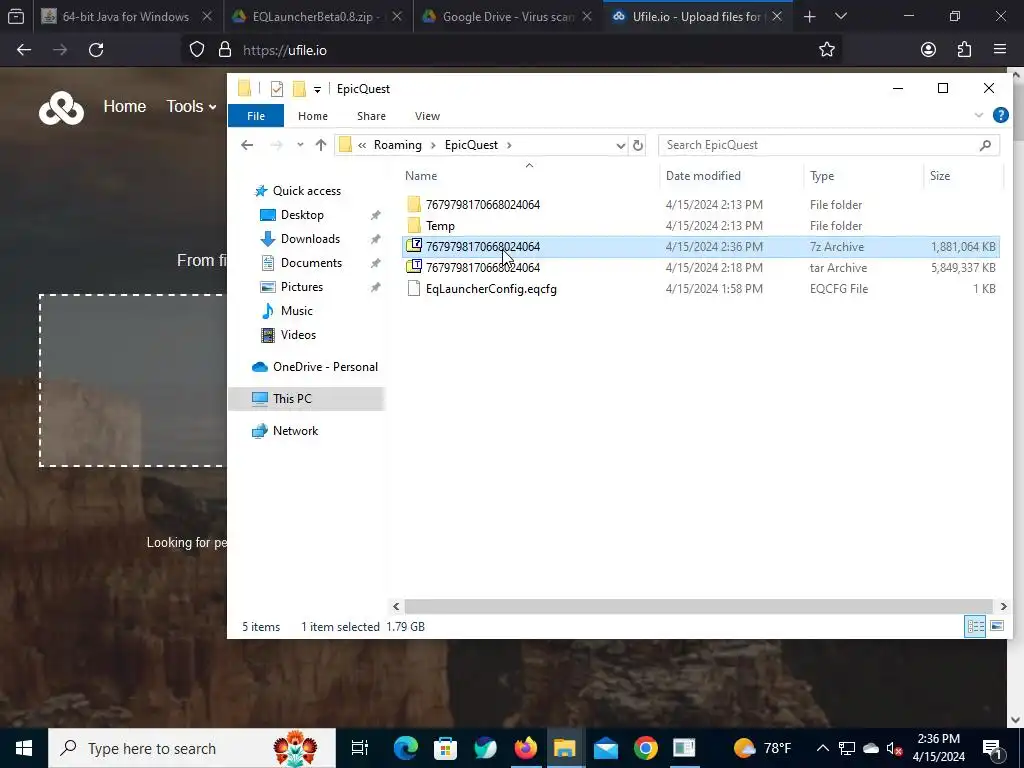Sort files by Type column
This screenshot has height=768, width=1024.
point(822,176)
